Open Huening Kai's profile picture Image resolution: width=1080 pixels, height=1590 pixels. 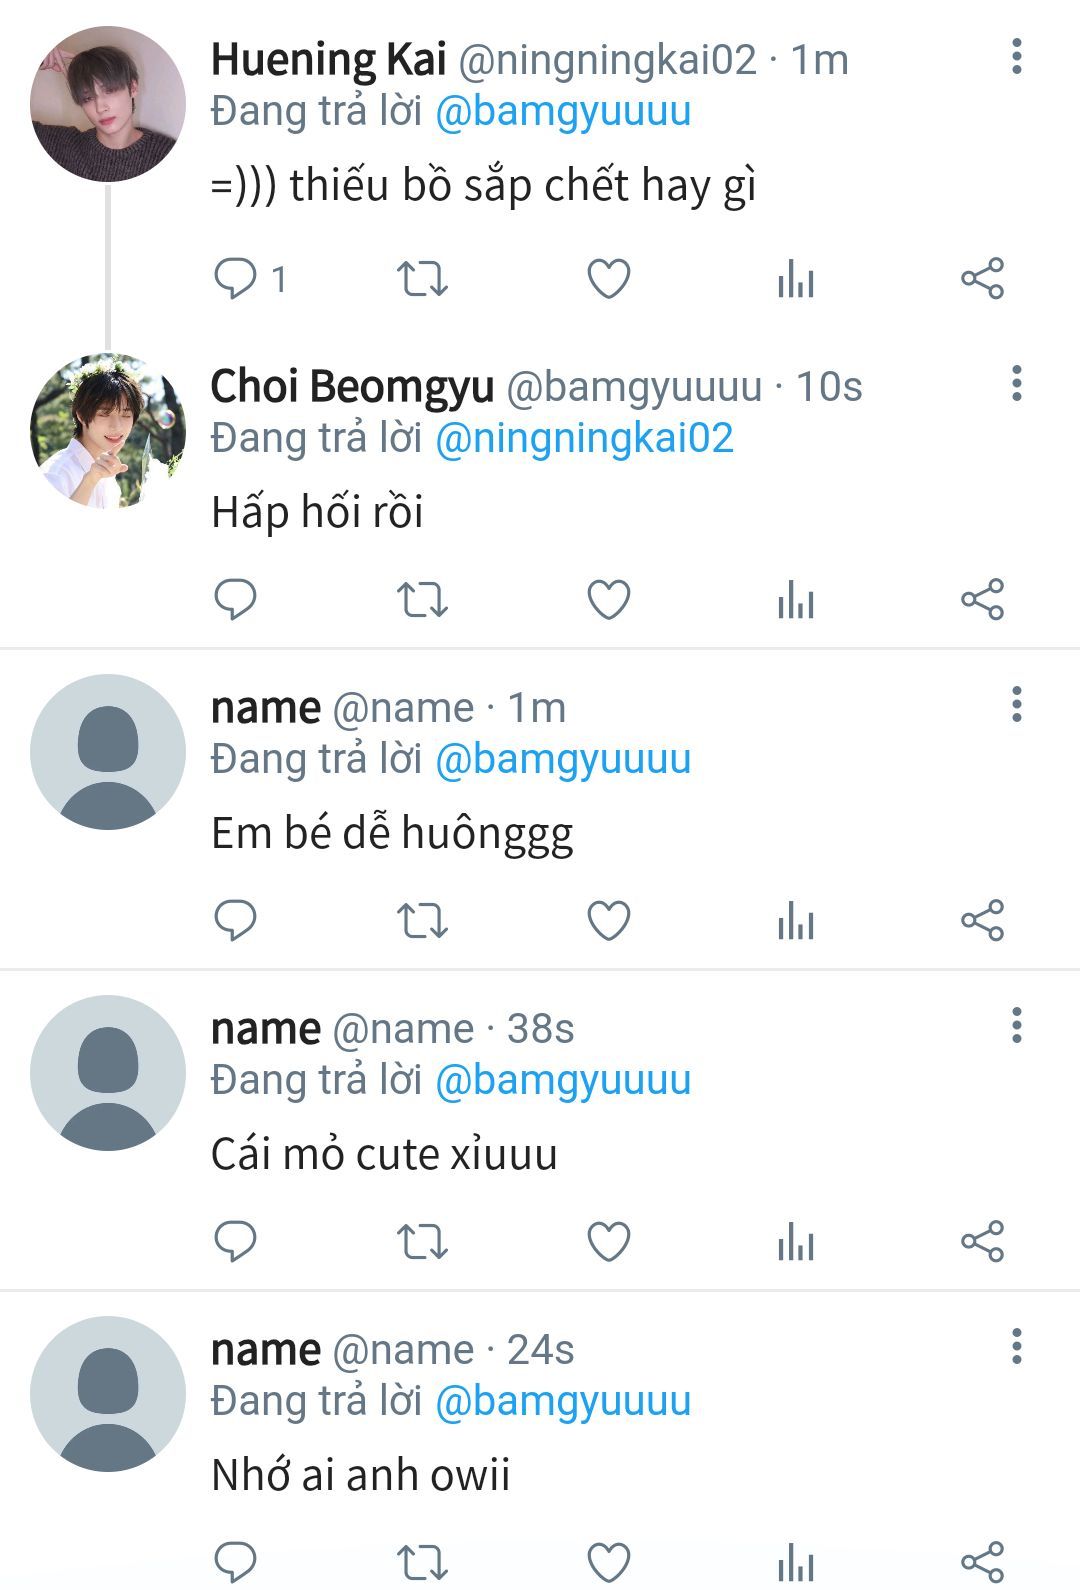[x=108, y=104]
